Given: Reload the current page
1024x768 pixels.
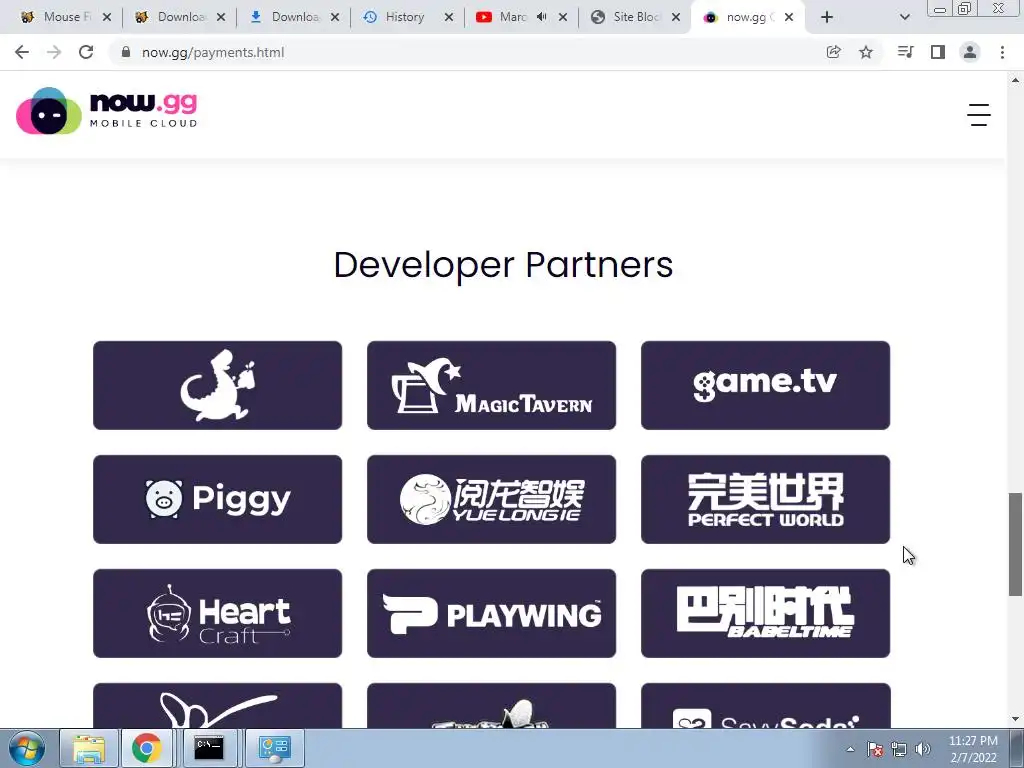Looking at the screenshot, I should [86, 52].
